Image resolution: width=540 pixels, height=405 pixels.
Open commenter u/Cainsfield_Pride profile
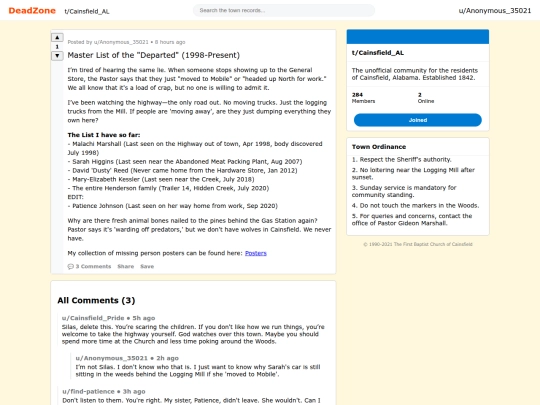click(93, 318)
